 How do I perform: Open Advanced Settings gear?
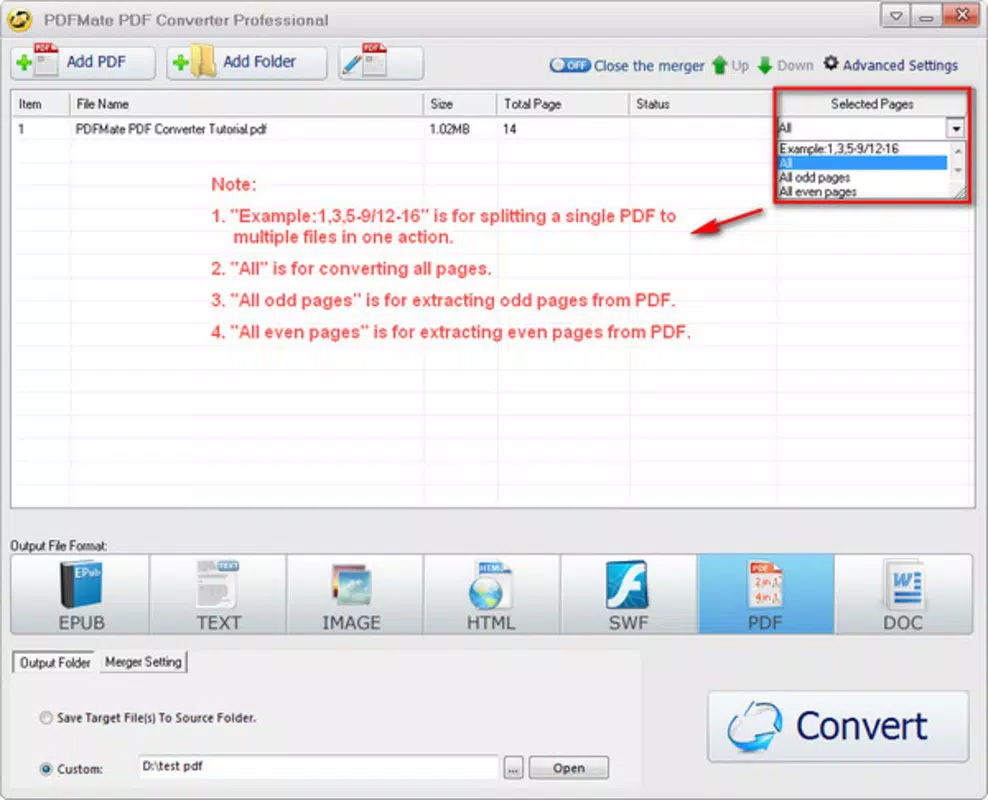coord(891,64)
